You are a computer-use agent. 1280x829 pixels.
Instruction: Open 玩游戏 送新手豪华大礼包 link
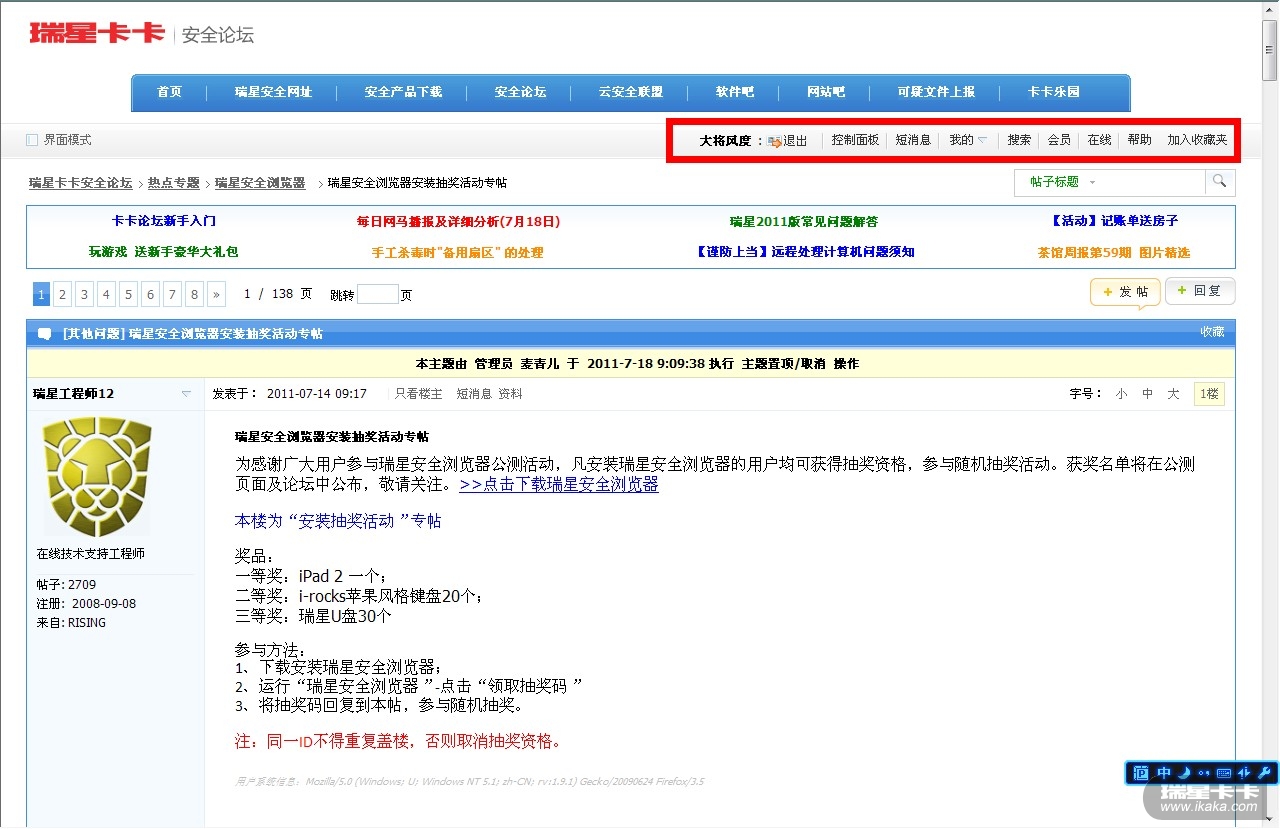coord(164,252)
